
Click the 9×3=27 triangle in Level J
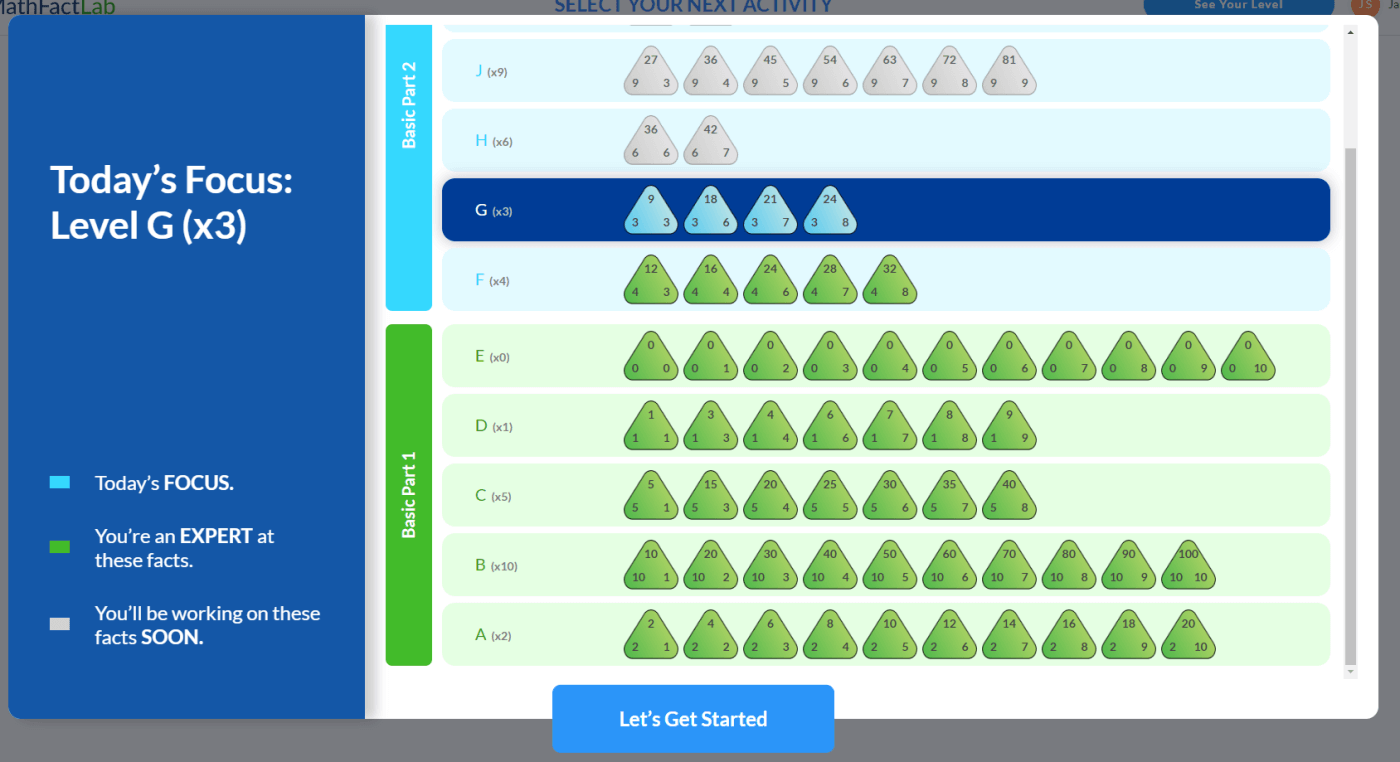coord(651,72)
